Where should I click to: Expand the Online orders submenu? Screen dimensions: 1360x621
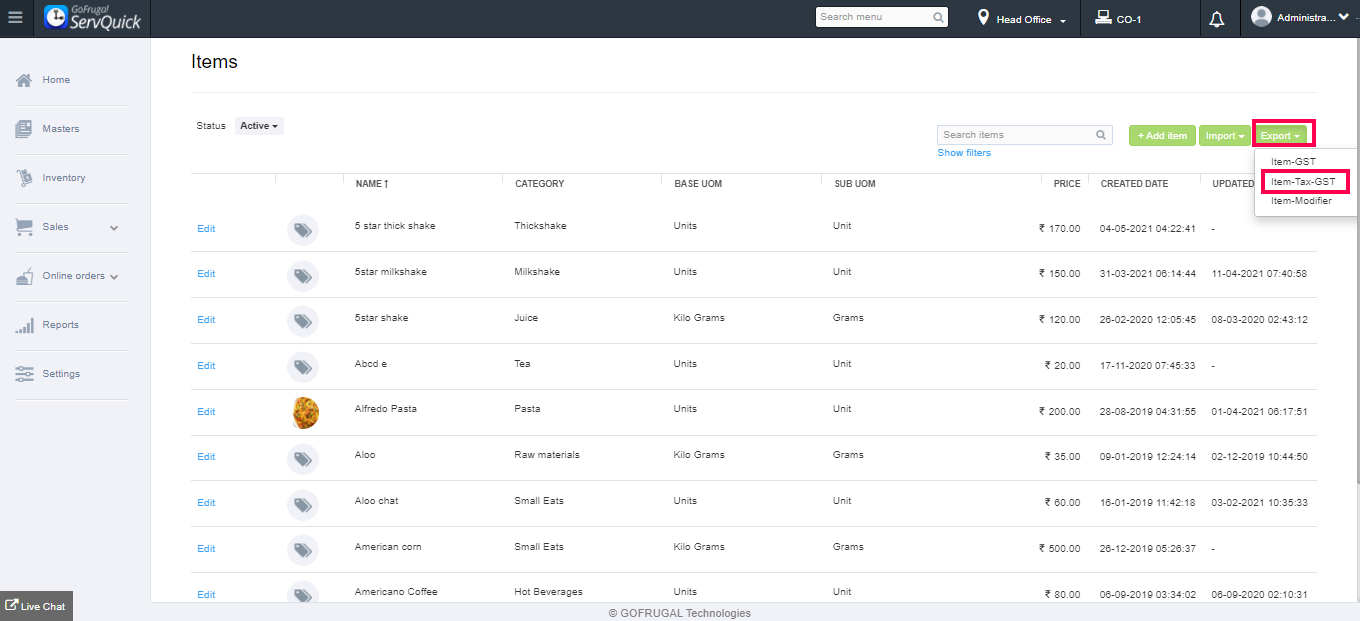click(x=114, y=277)
